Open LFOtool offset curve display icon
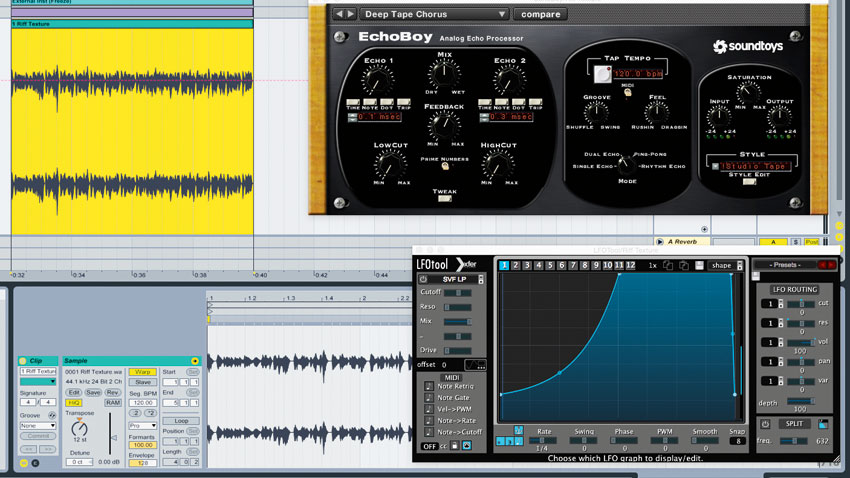The width and height of the screenshot is (850, 478). [475, 365]
